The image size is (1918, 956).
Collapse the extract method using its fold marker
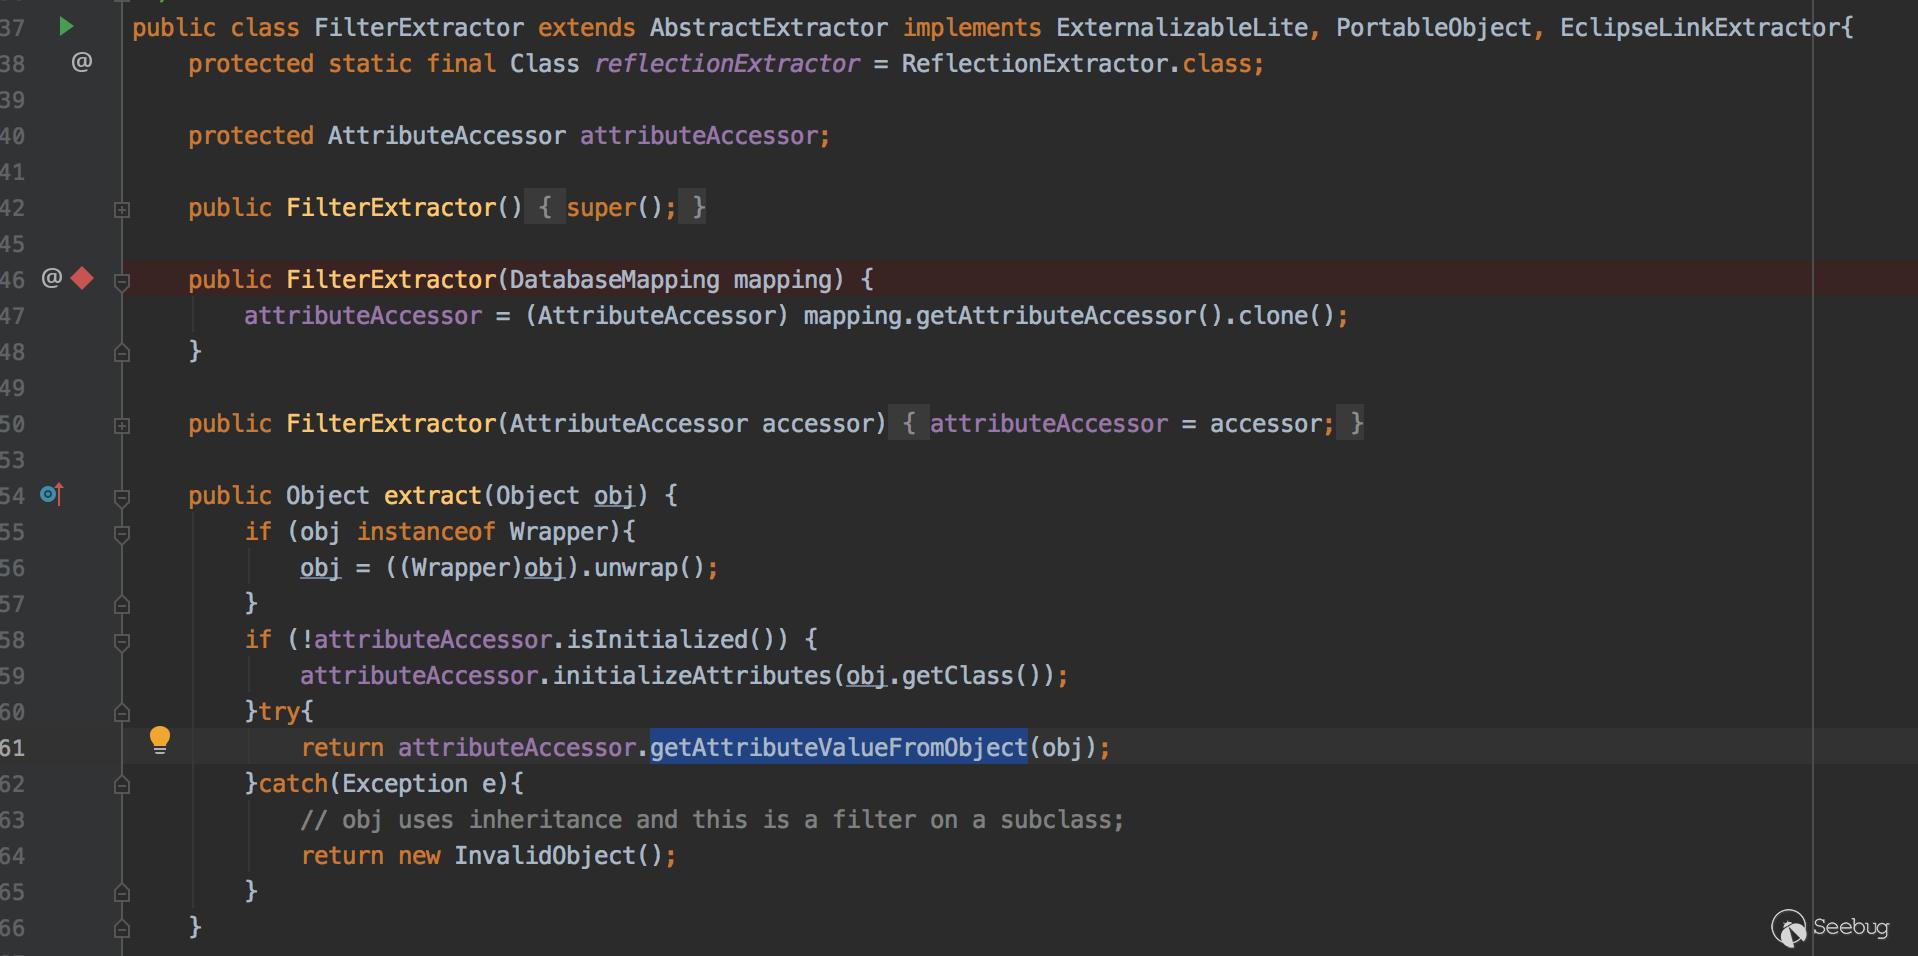pyautogui.click(x=122, y=497)
